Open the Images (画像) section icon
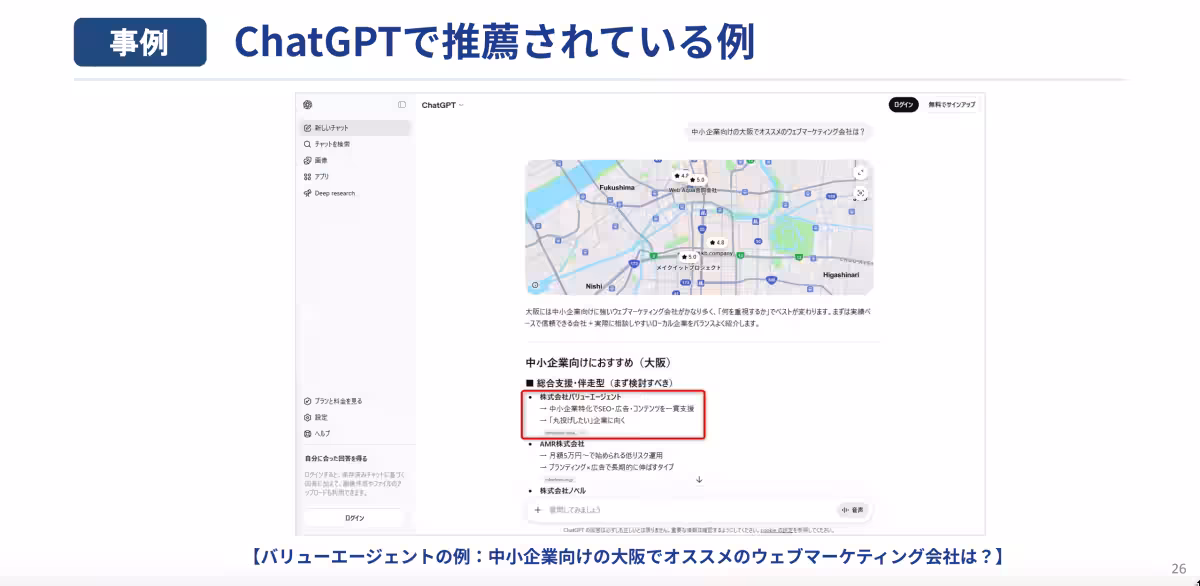This screenshot has height=586, width=1200. 308,160
